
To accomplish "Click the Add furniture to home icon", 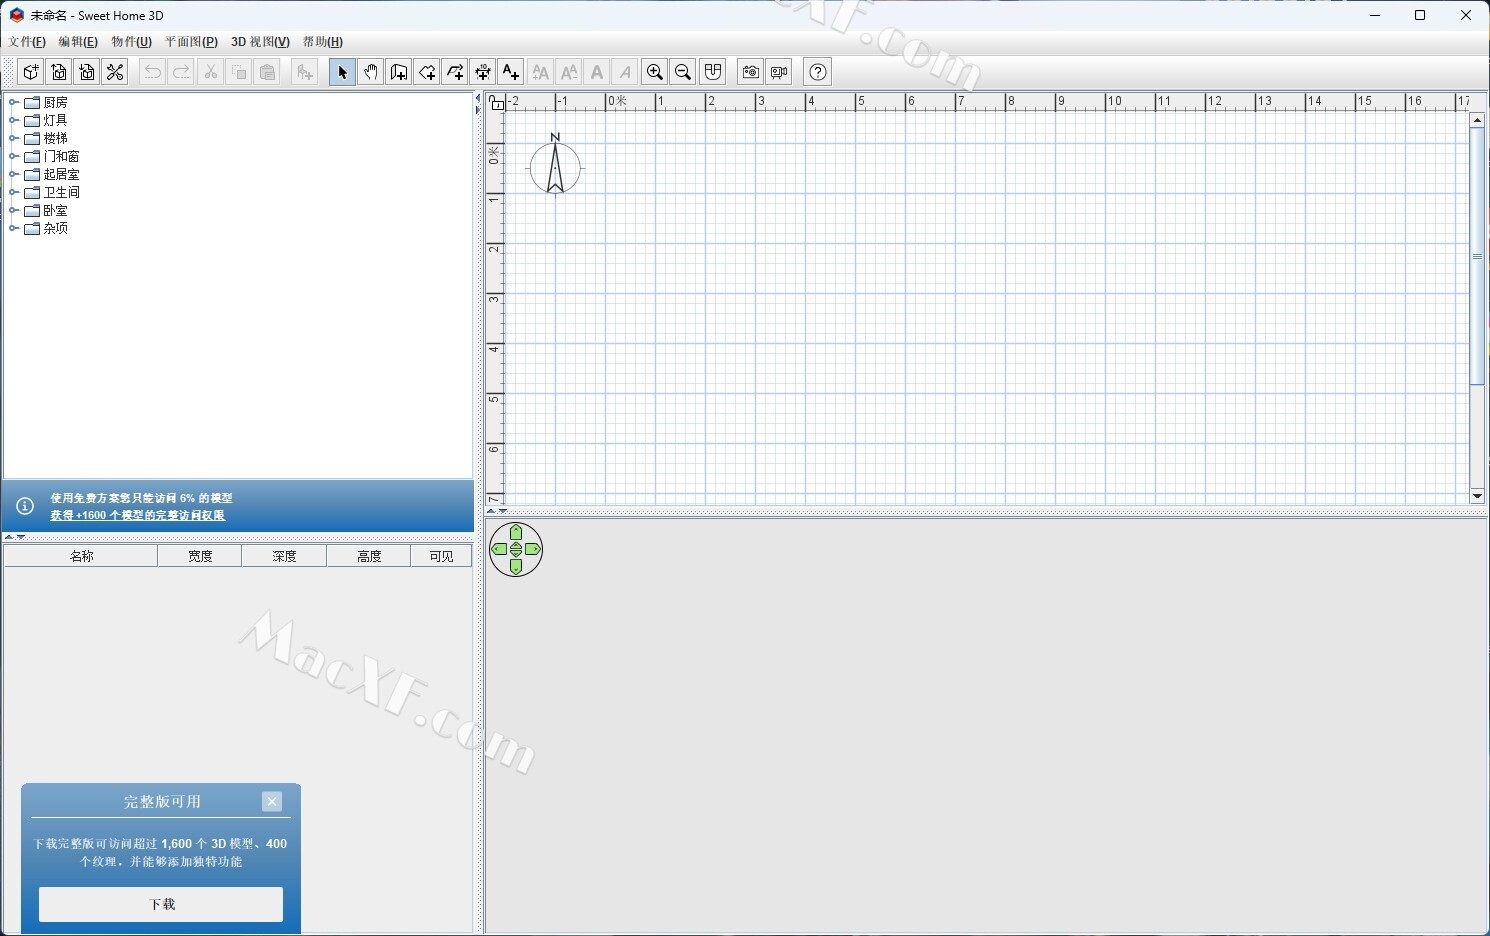I will (x=305, y=72).
